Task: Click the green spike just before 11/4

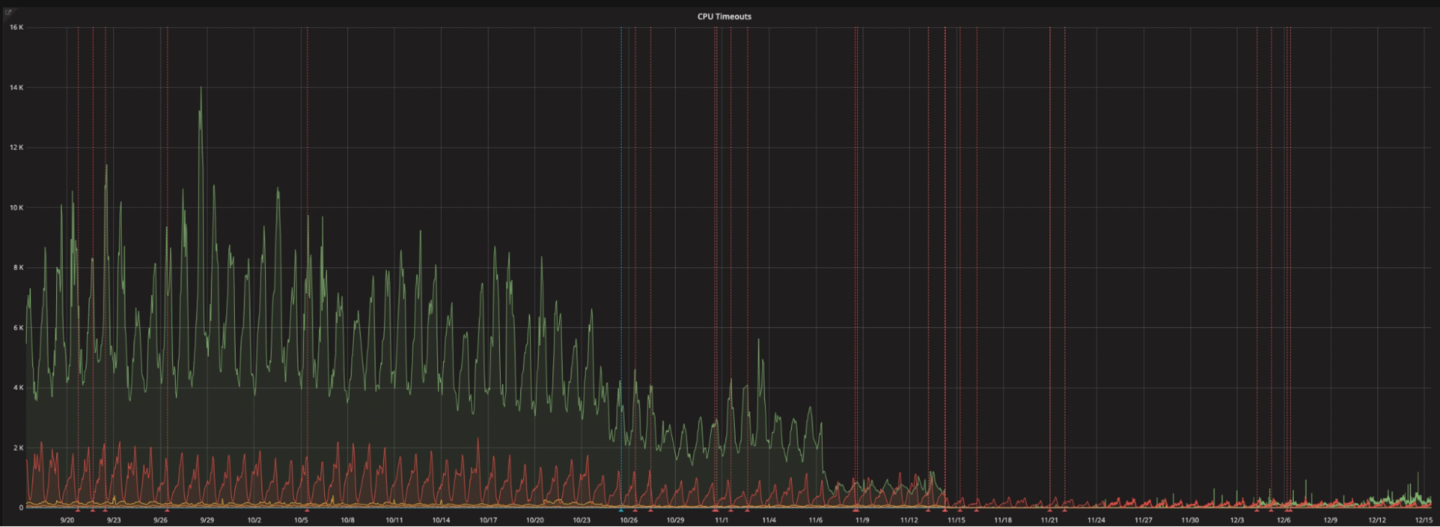Action: point(759,341)
